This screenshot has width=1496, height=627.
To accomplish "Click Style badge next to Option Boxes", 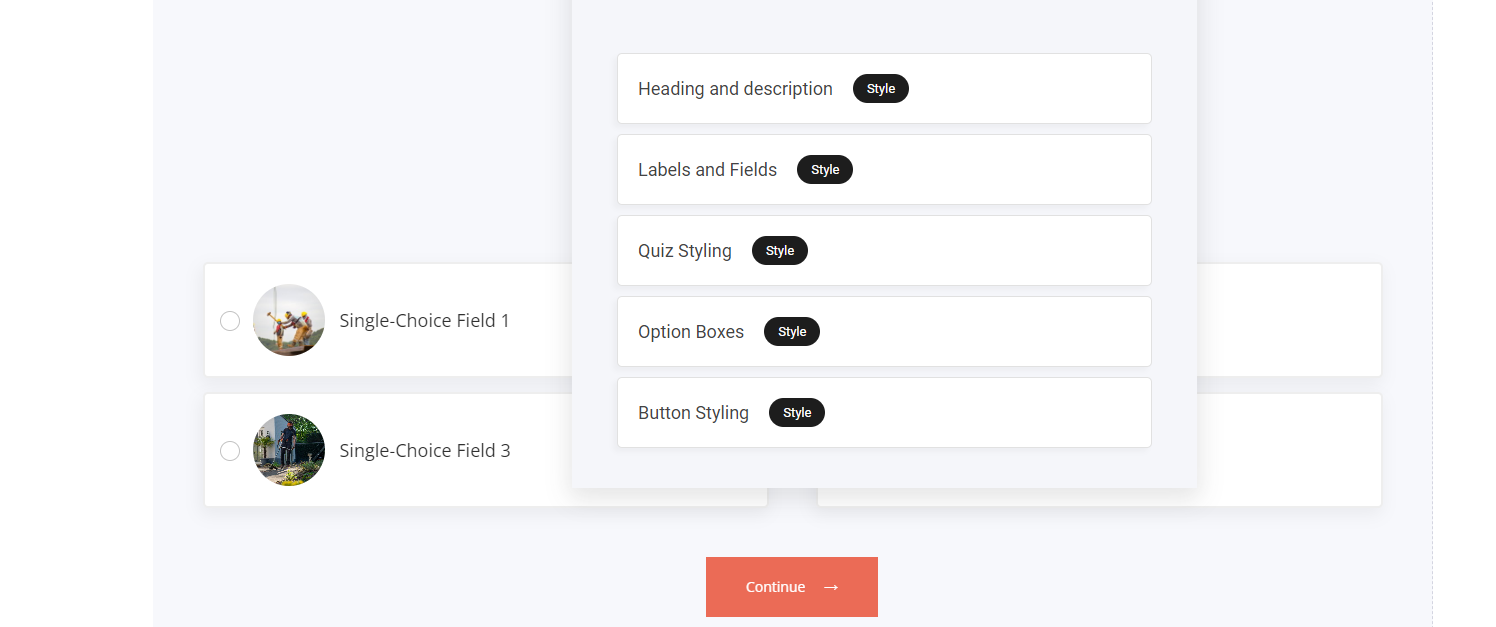I will tap(791, 332).
